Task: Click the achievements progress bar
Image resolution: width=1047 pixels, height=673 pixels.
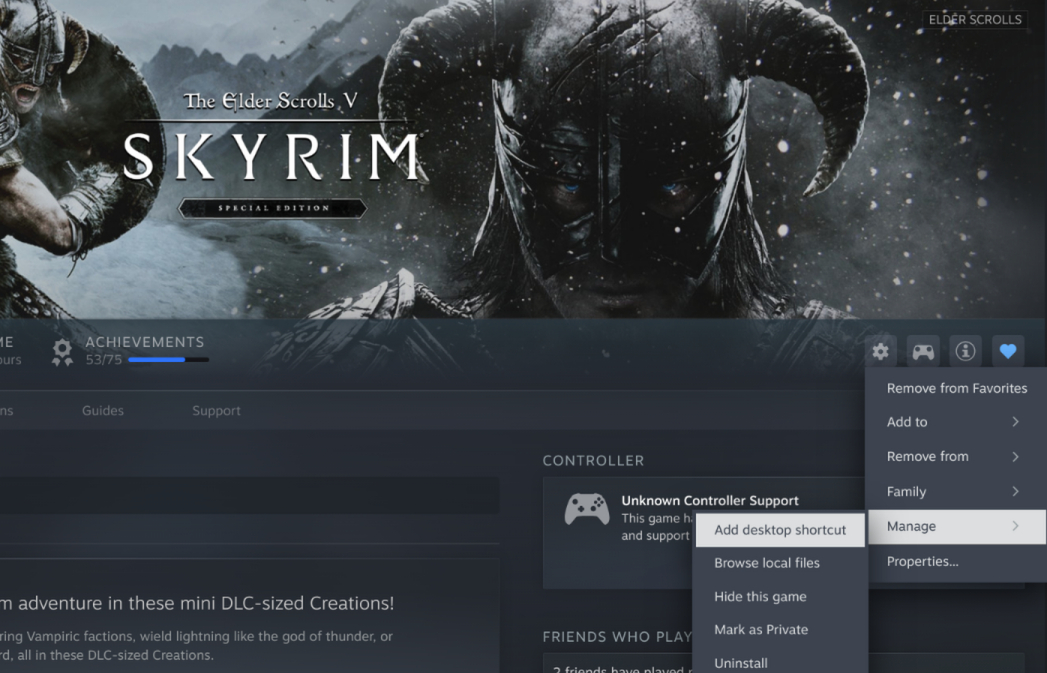Action: click(168, 360)
